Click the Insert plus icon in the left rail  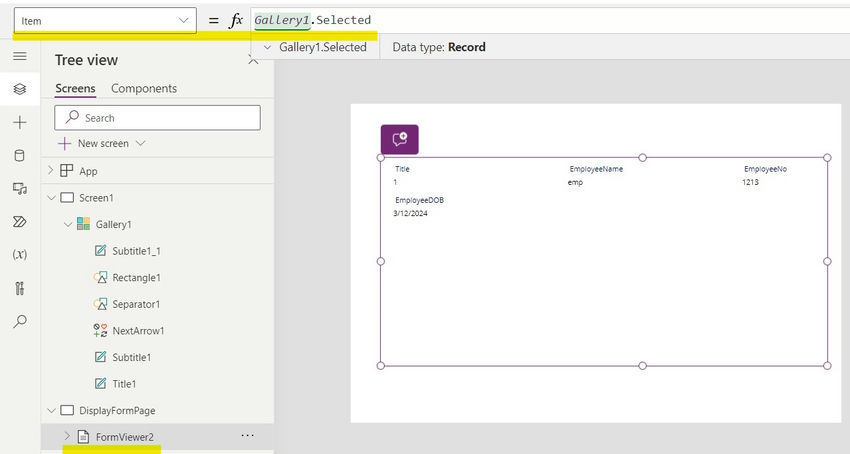(20, 122)
